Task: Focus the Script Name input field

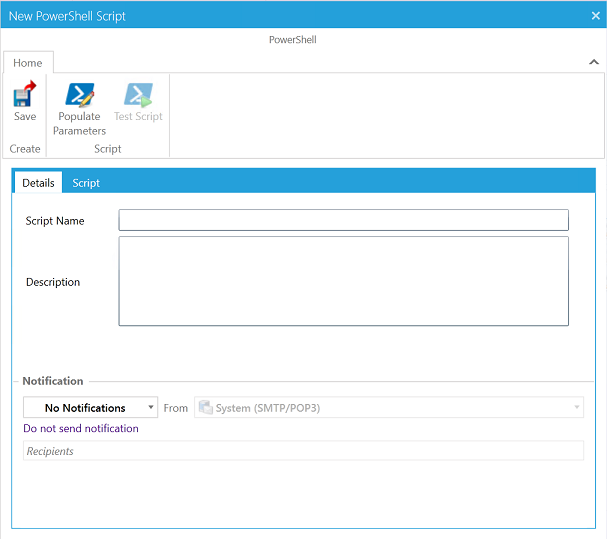Action: coord(343,220)
